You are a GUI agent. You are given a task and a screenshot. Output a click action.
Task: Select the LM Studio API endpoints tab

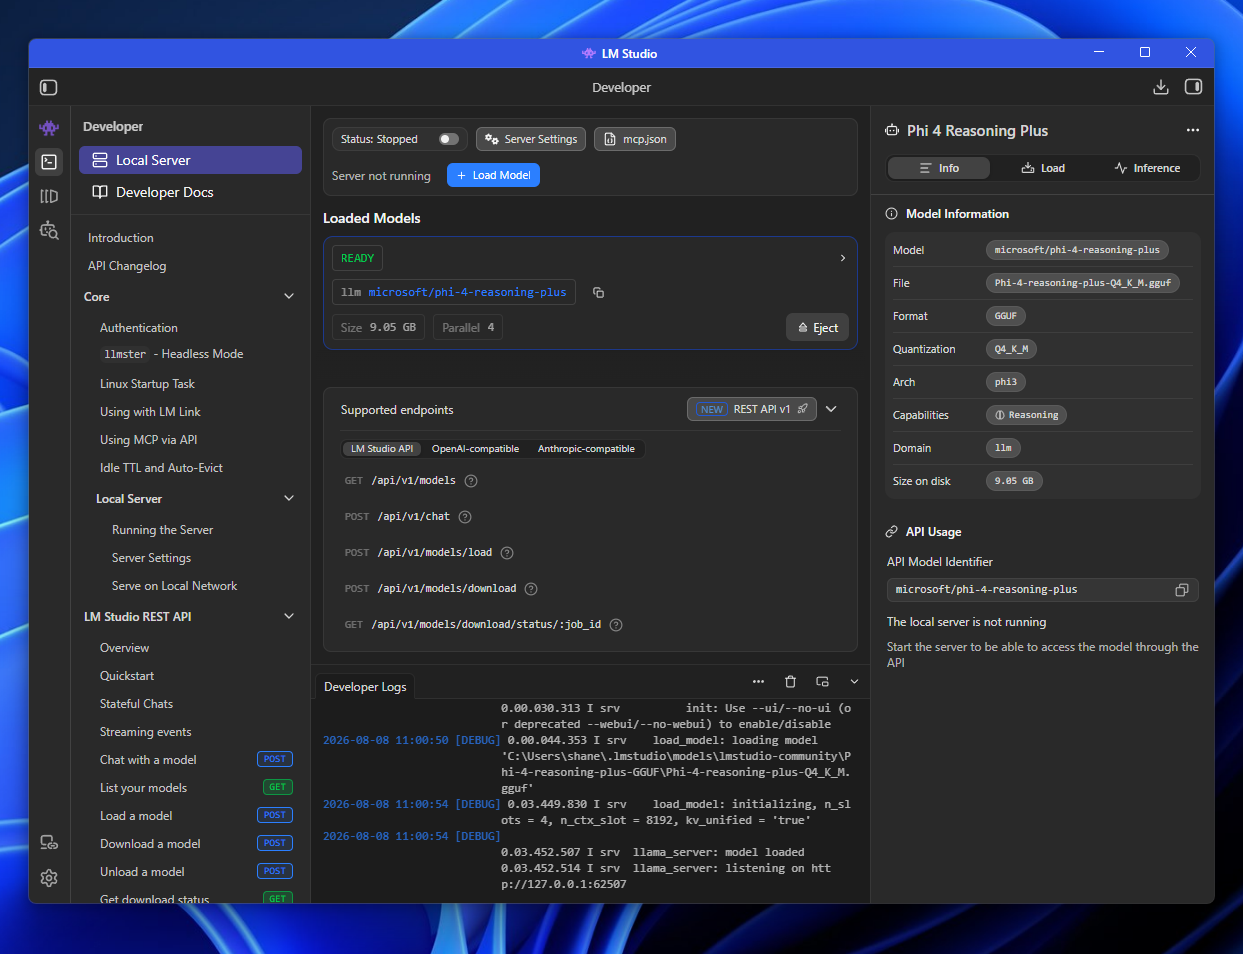coord(381,449)
